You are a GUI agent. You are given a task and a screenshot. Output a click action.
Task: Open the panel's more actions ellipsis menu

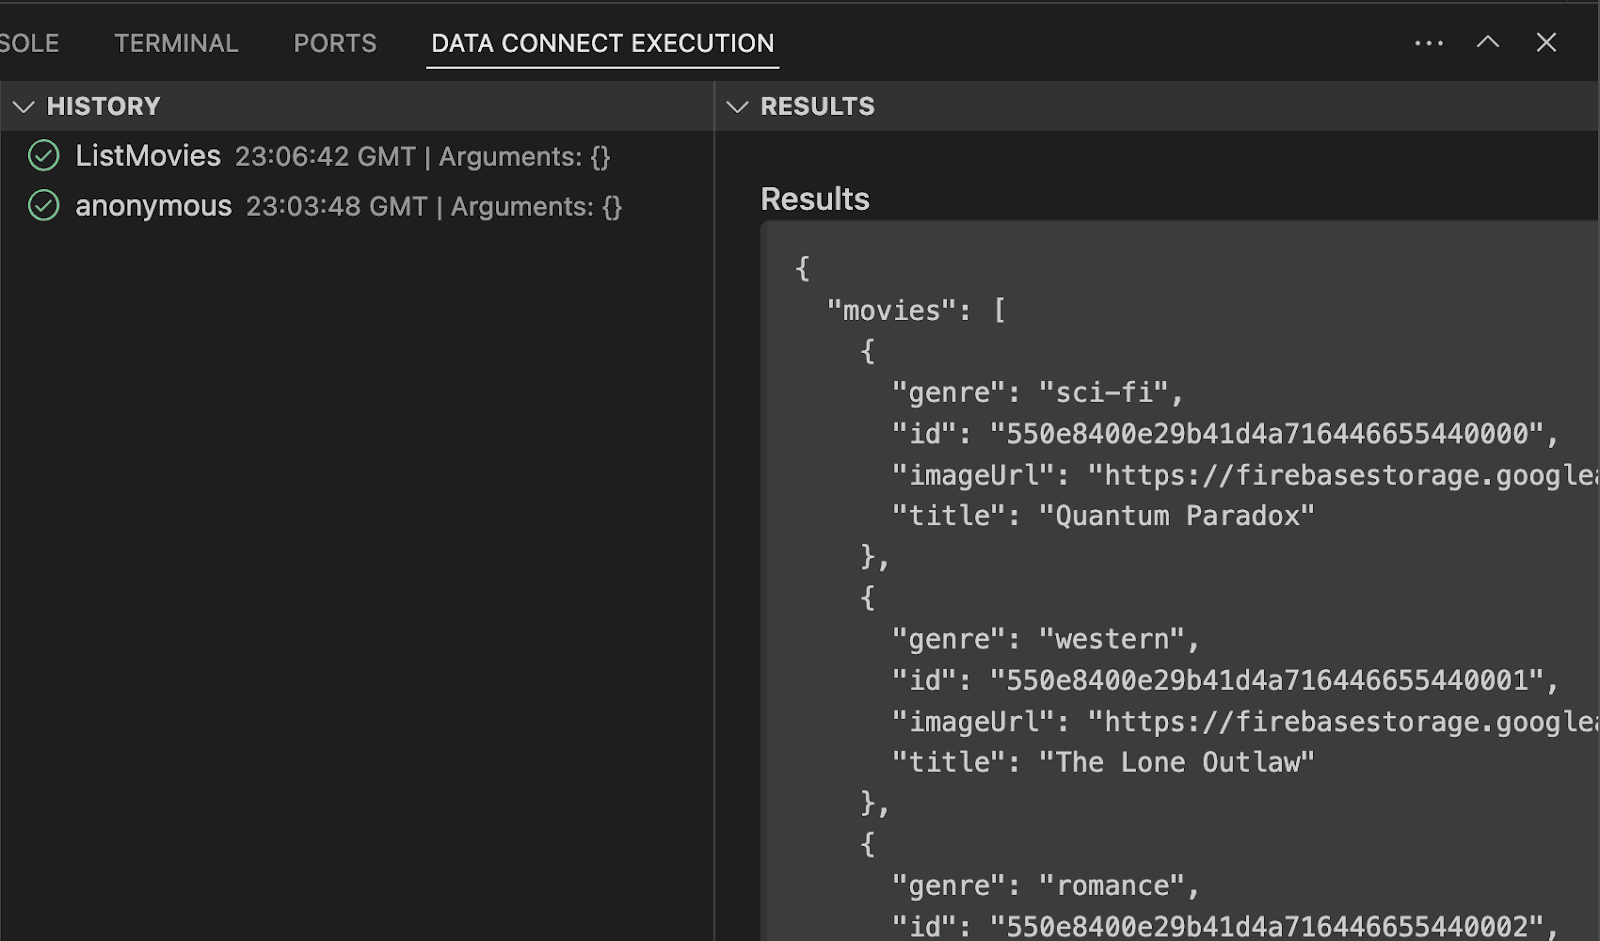tap(1429, 43)
